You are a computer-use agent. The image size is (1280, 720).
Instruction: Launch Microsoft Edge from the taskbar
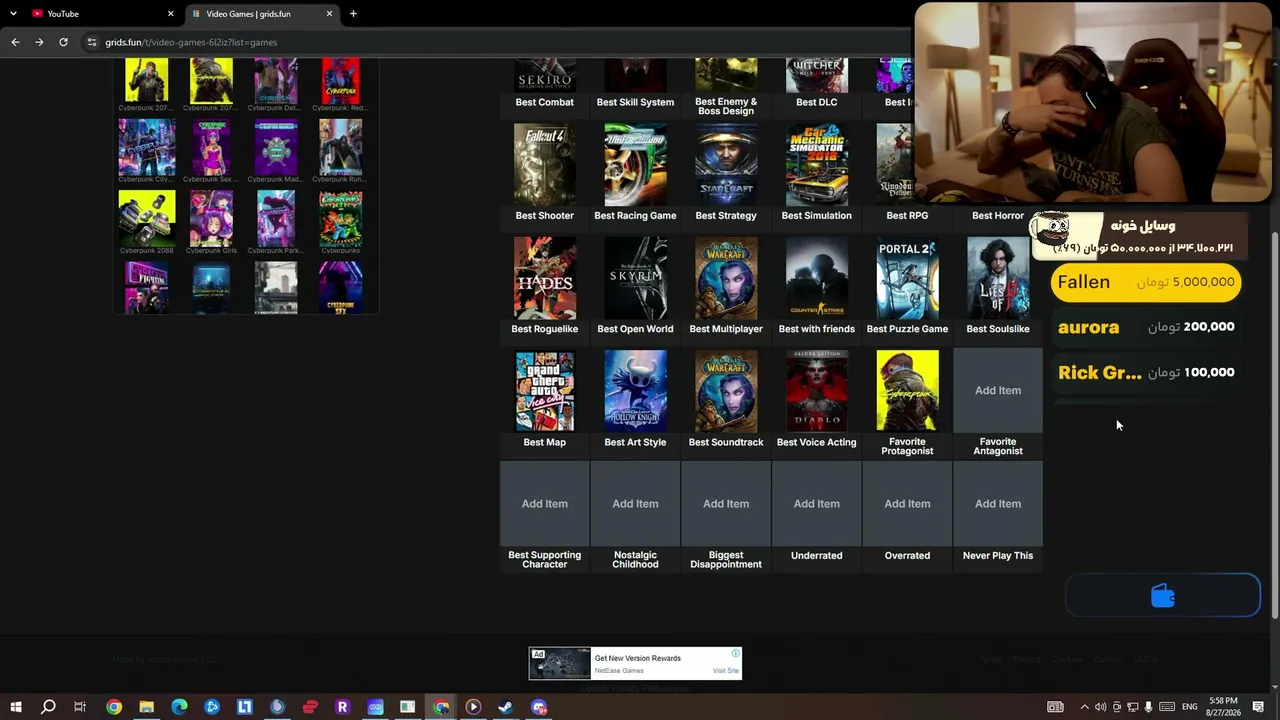(179, 707)
